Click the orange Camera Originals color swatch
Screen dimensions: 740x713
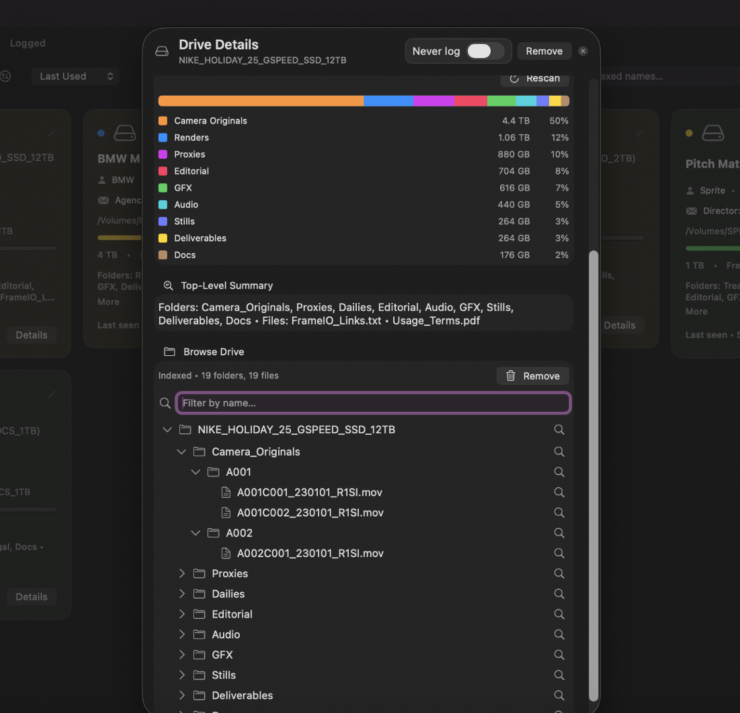[x=163, y=121]
